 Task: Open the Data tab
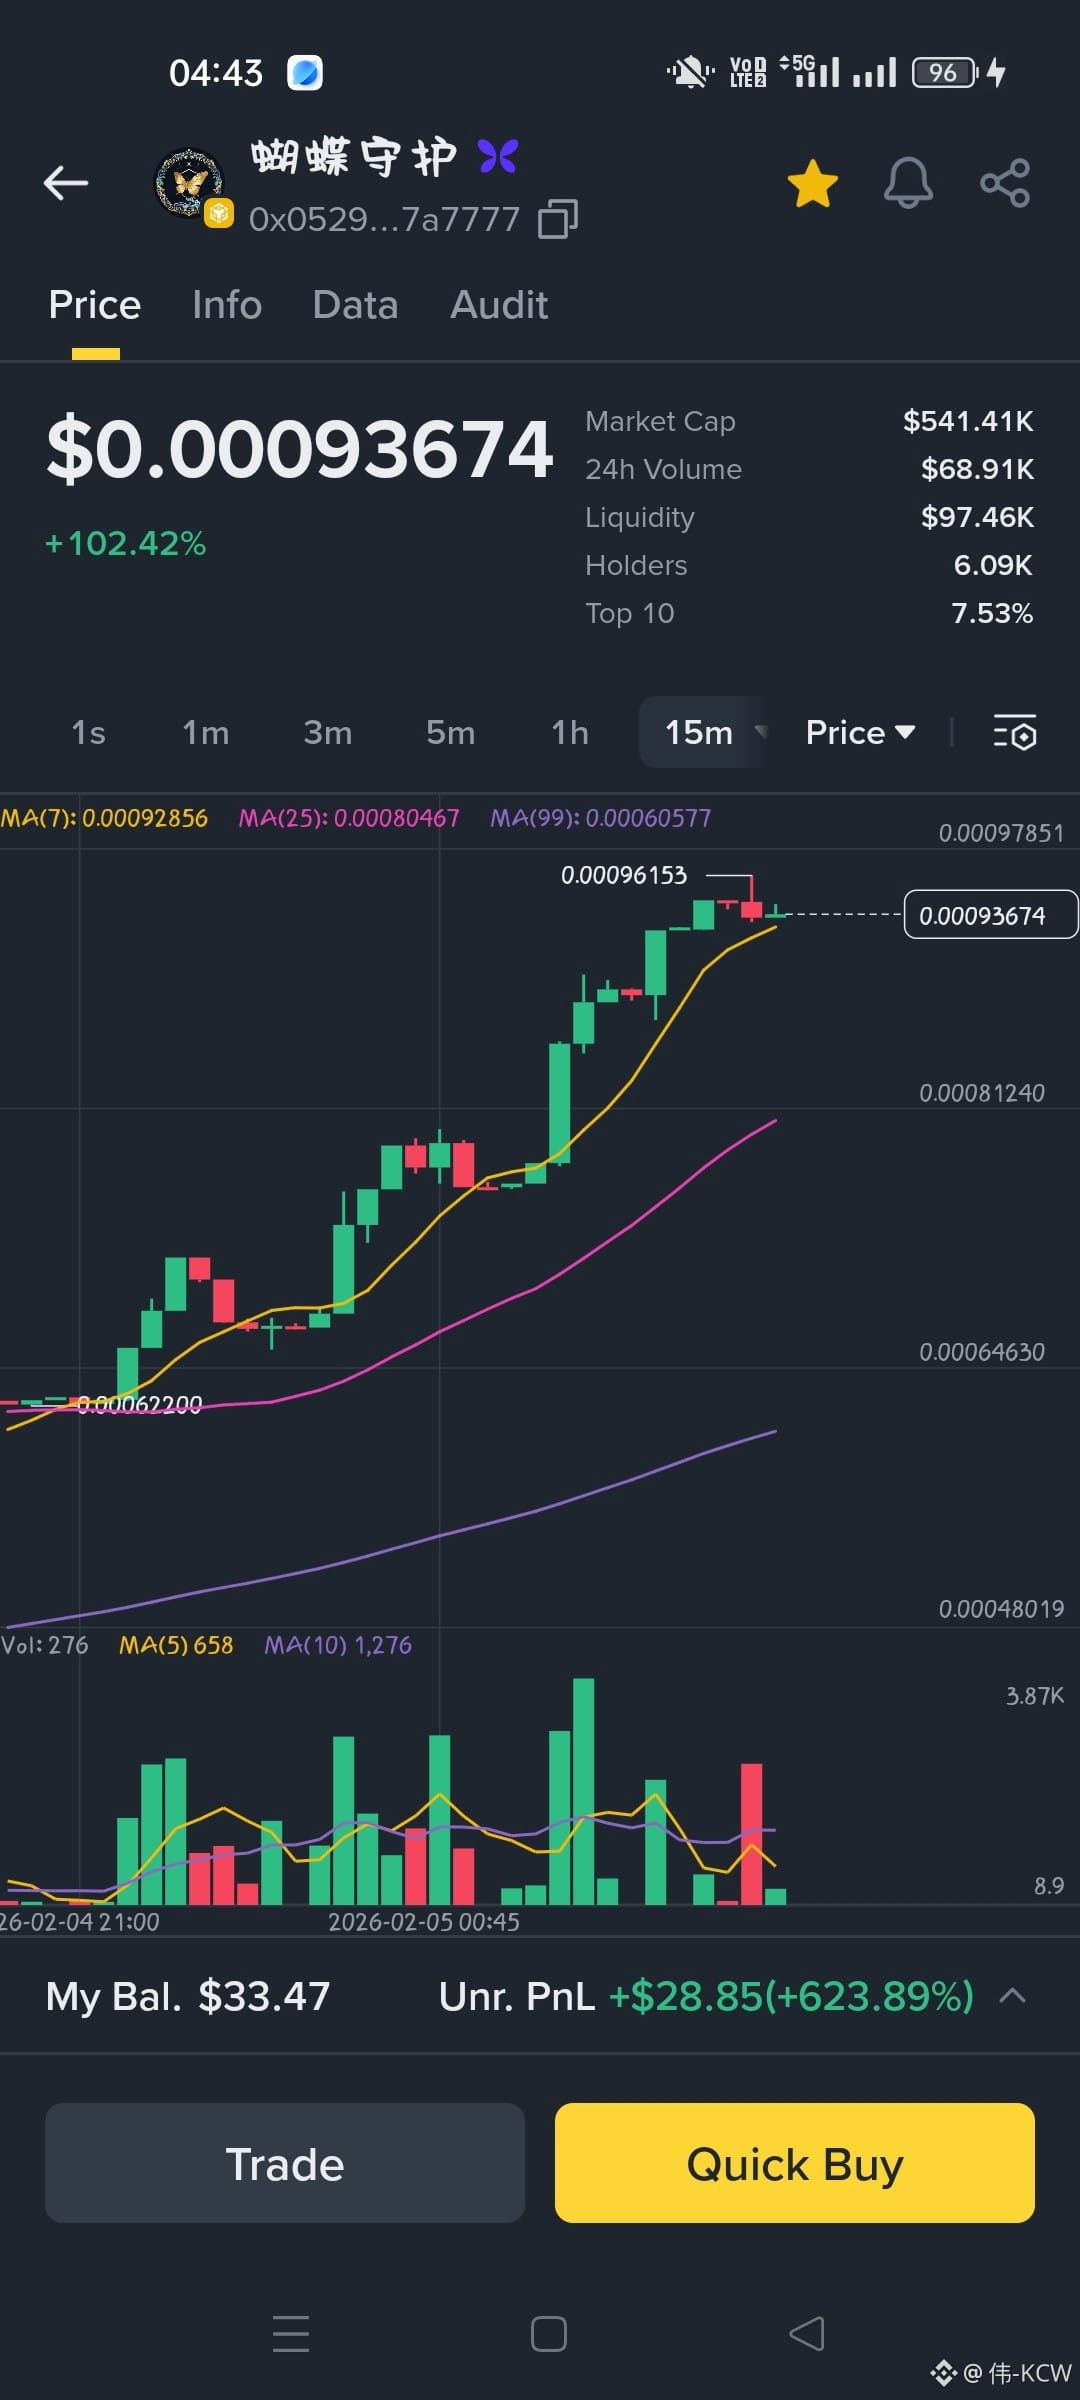coord(355,305)
